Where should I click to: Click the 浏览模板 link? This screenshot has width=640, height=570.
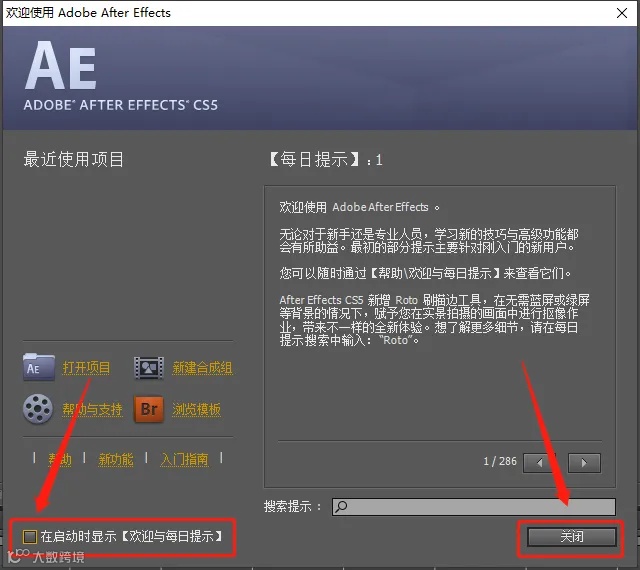[x=196, y=409]
